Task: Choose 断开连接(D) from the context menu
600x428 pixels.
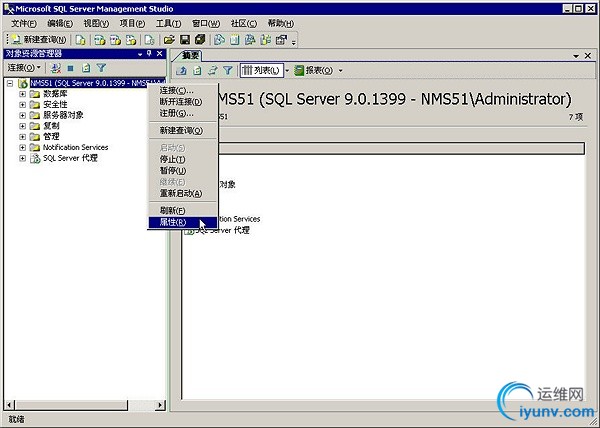Action: pyautogui.click(x=183, y=102)
